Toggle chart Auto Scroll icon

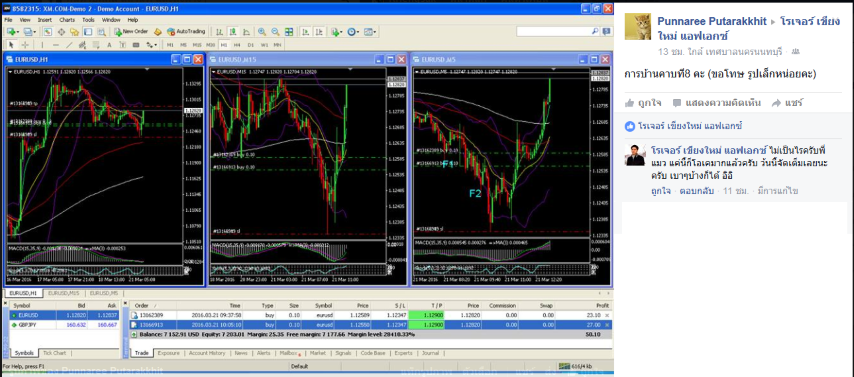[305, 32]
